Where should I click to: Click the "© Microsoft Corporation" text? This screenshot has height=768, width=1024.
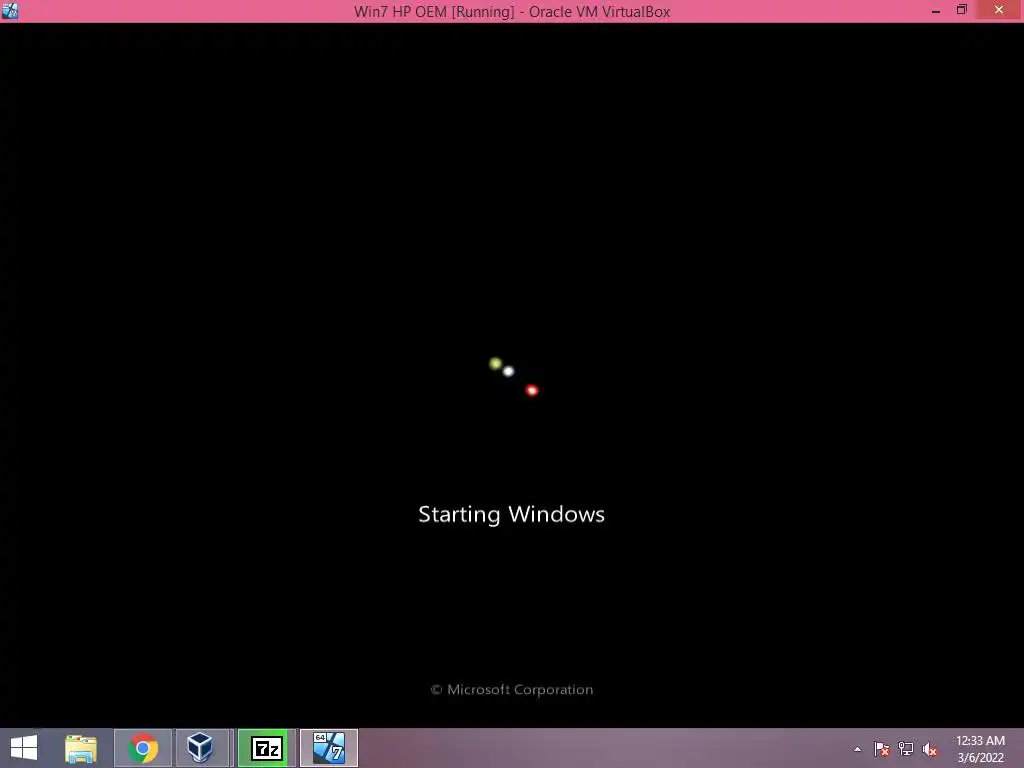click(512, 690)
